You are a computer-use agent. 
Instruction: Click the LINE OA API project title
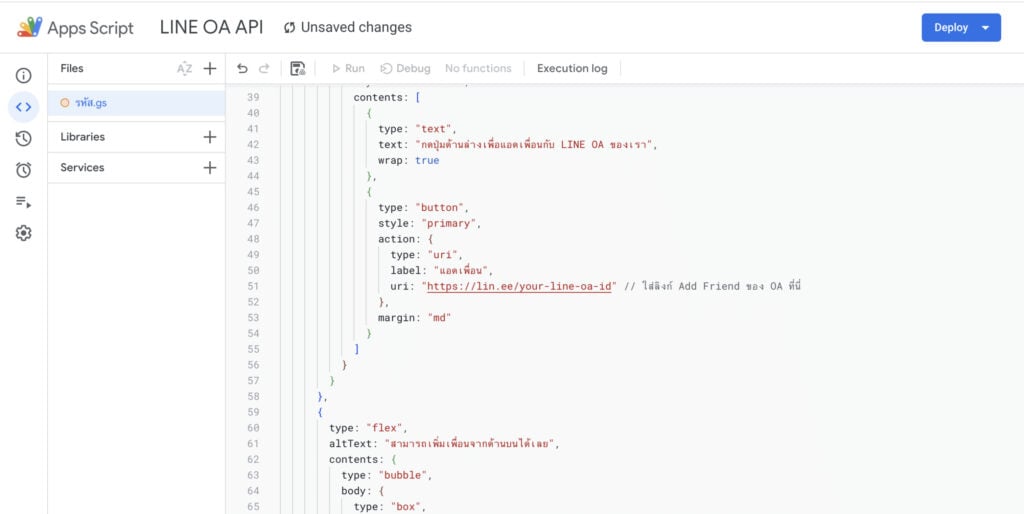(212, 27)
